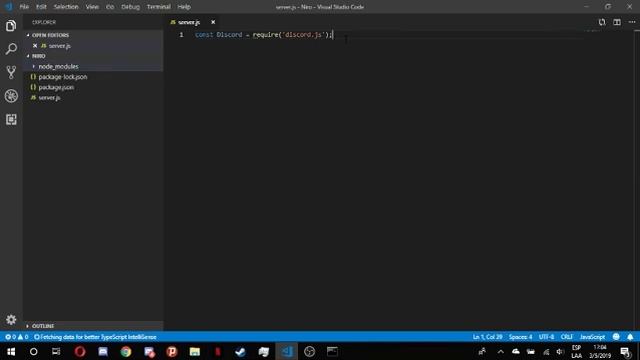The image size is (640, 360).
Task: Open the Windows Start menu
Action: [x=11, y=351]
